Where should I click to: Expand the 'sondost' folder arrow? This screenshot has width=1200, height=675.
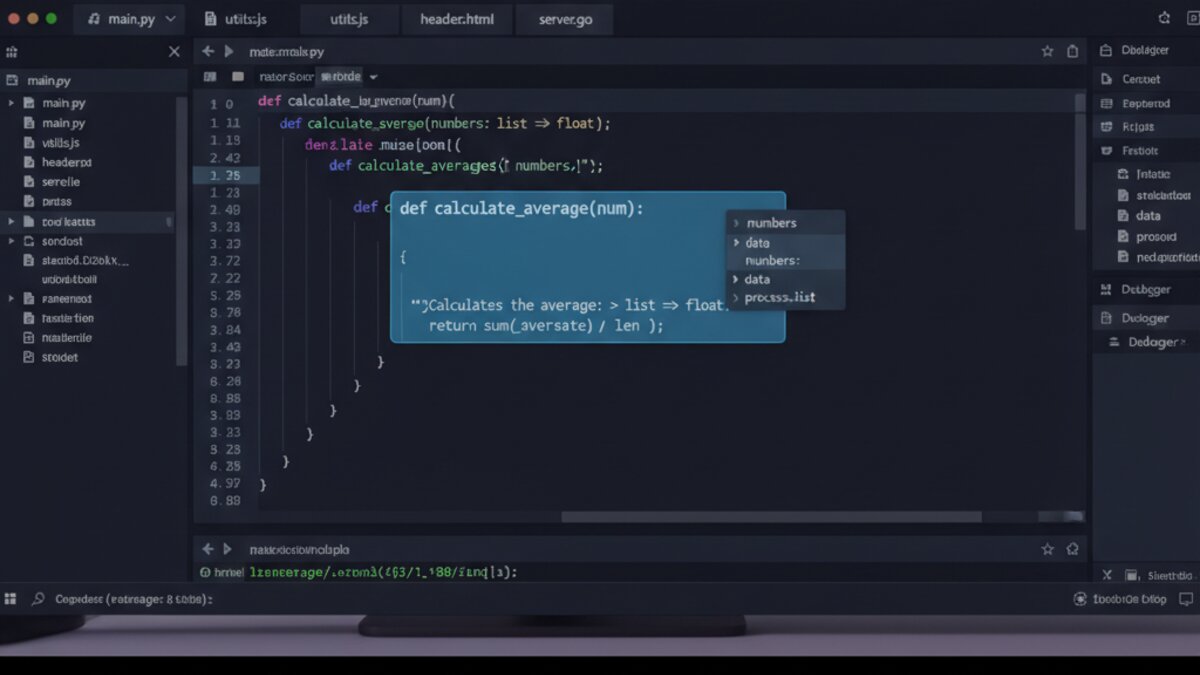click(x=11, y=241)
